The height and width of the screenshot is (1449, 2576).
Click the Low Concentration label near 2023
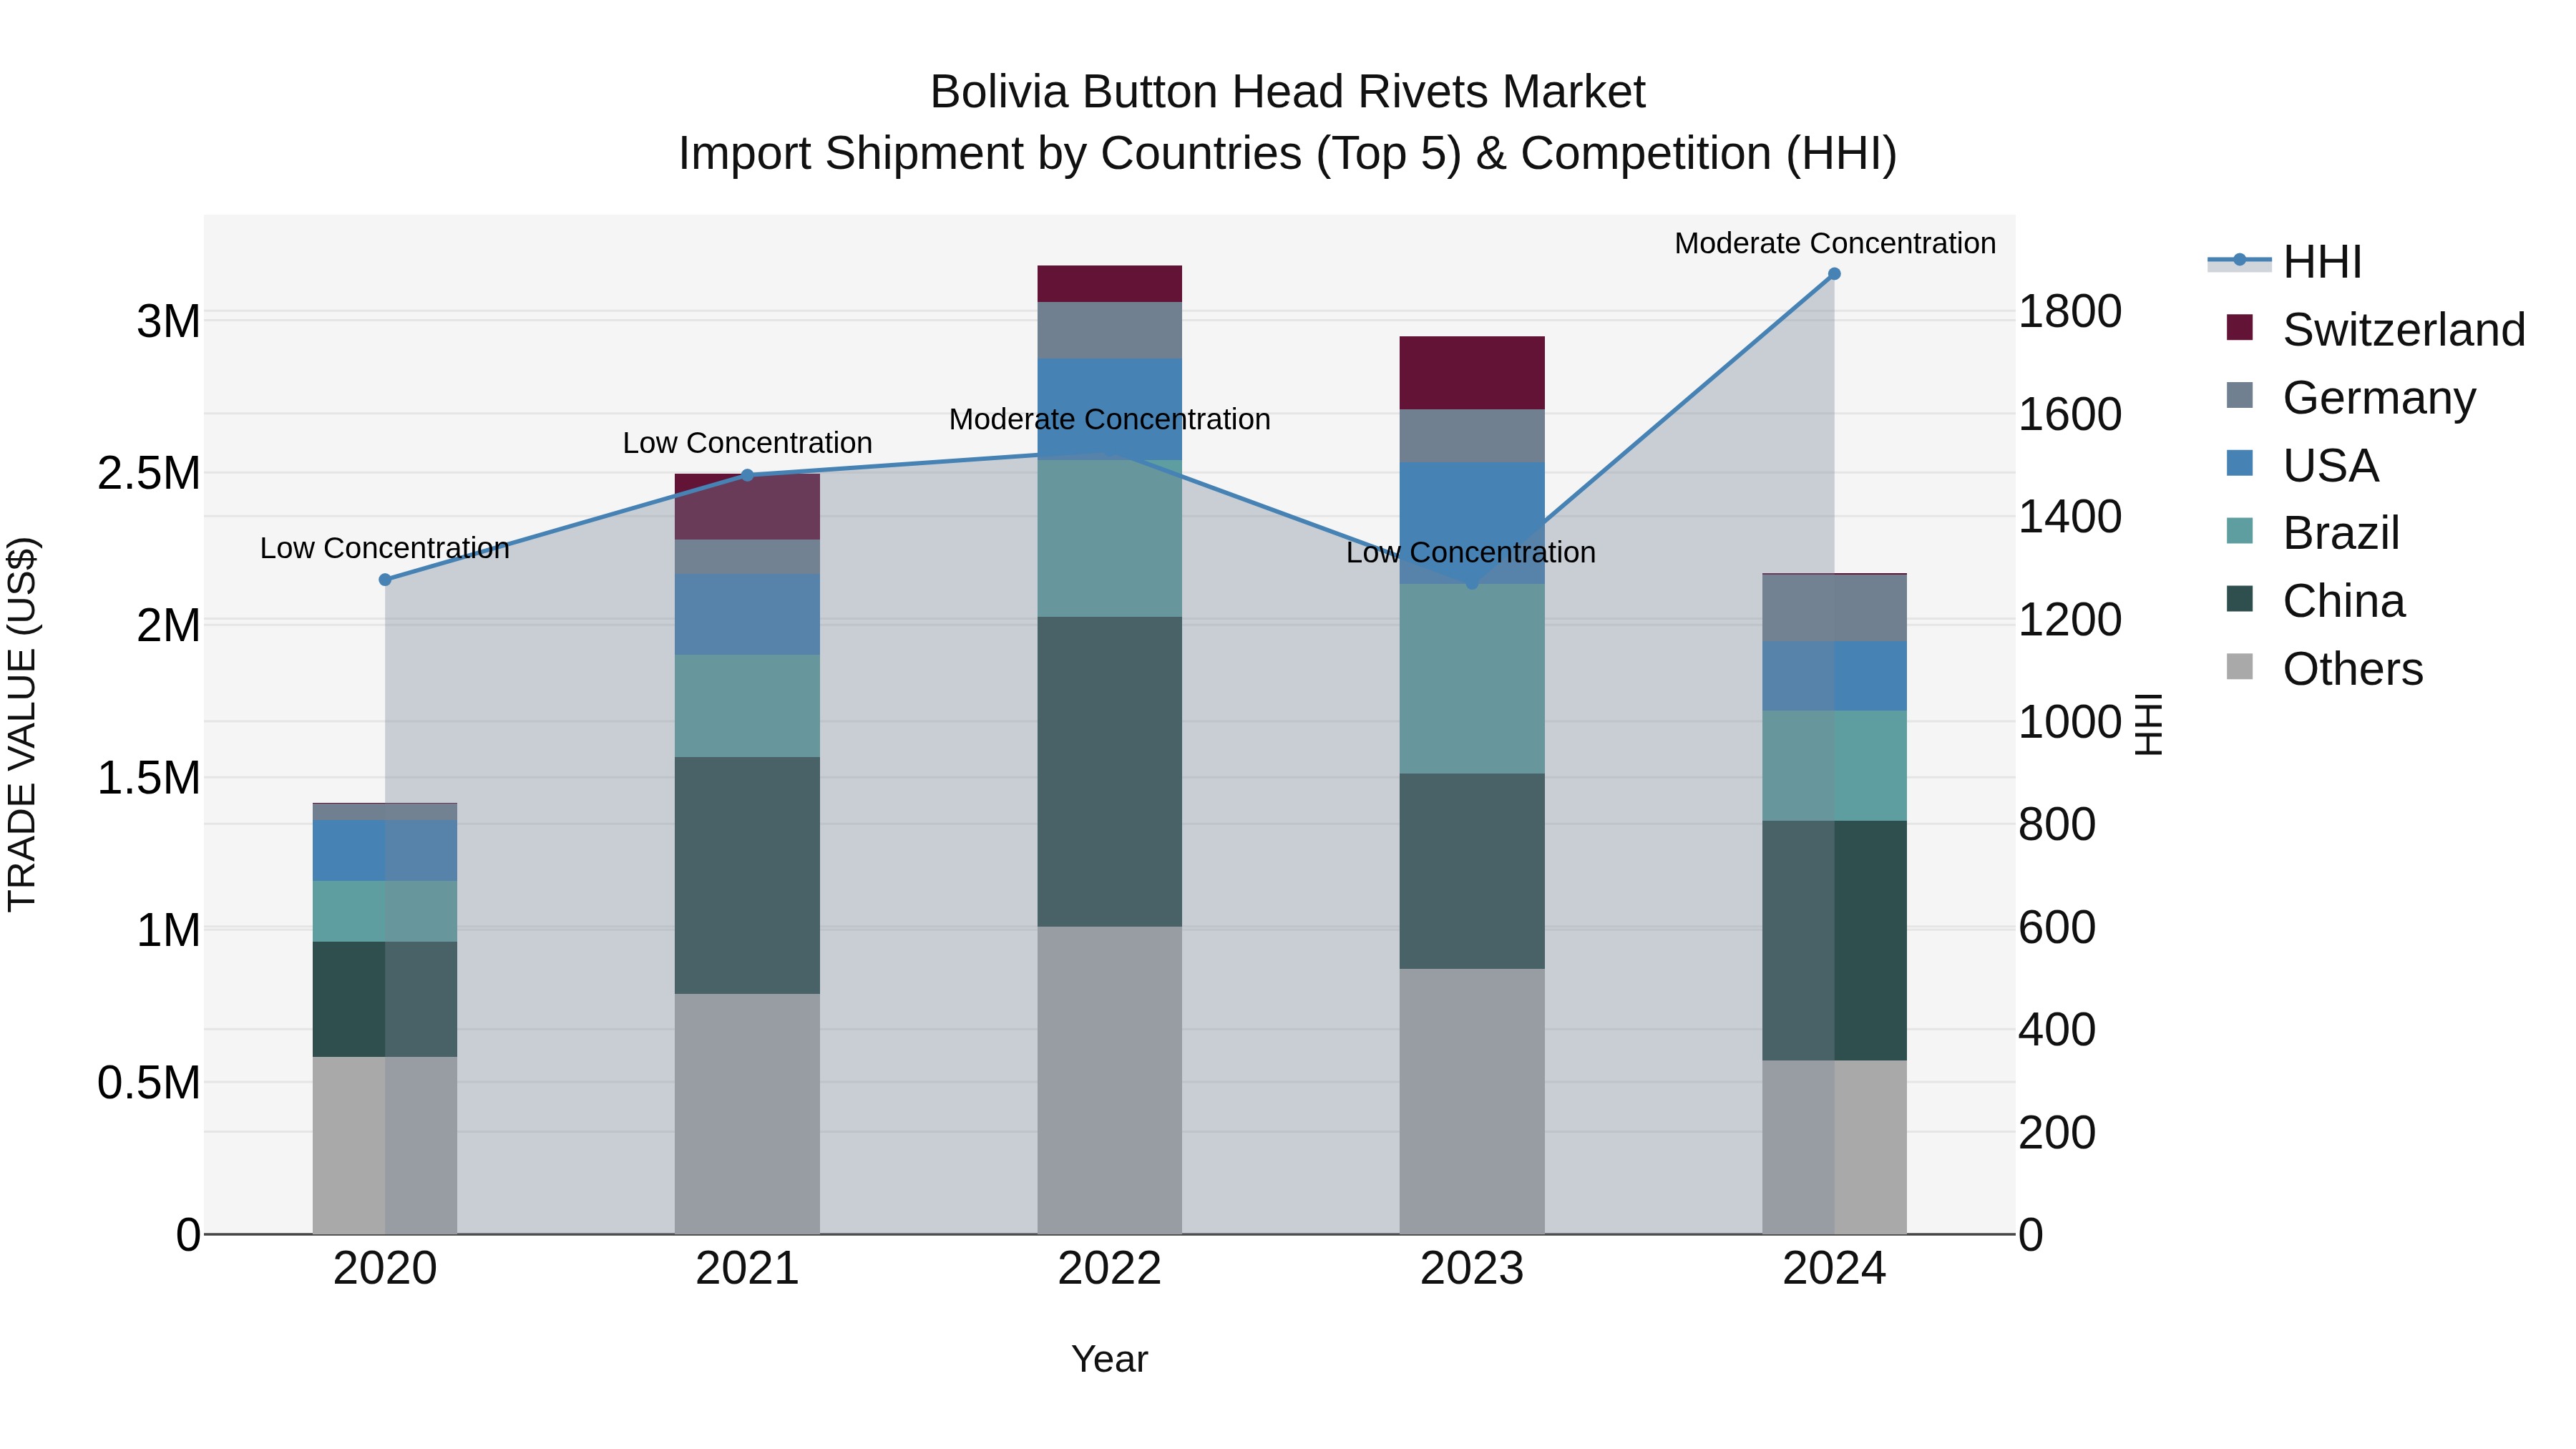tap(1471, 552)
